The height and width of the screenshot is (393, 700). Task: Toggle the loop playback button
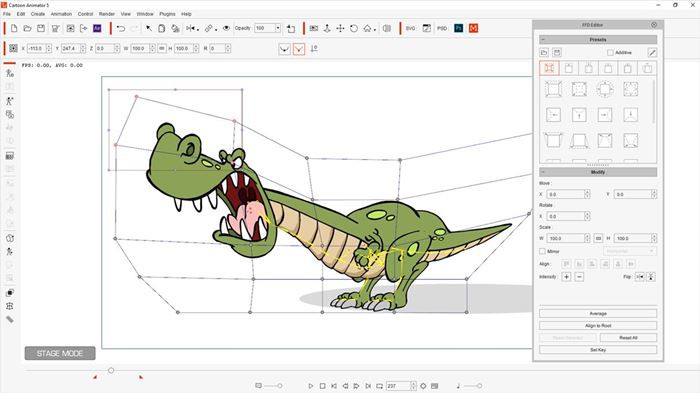click(x=379, y=386)
